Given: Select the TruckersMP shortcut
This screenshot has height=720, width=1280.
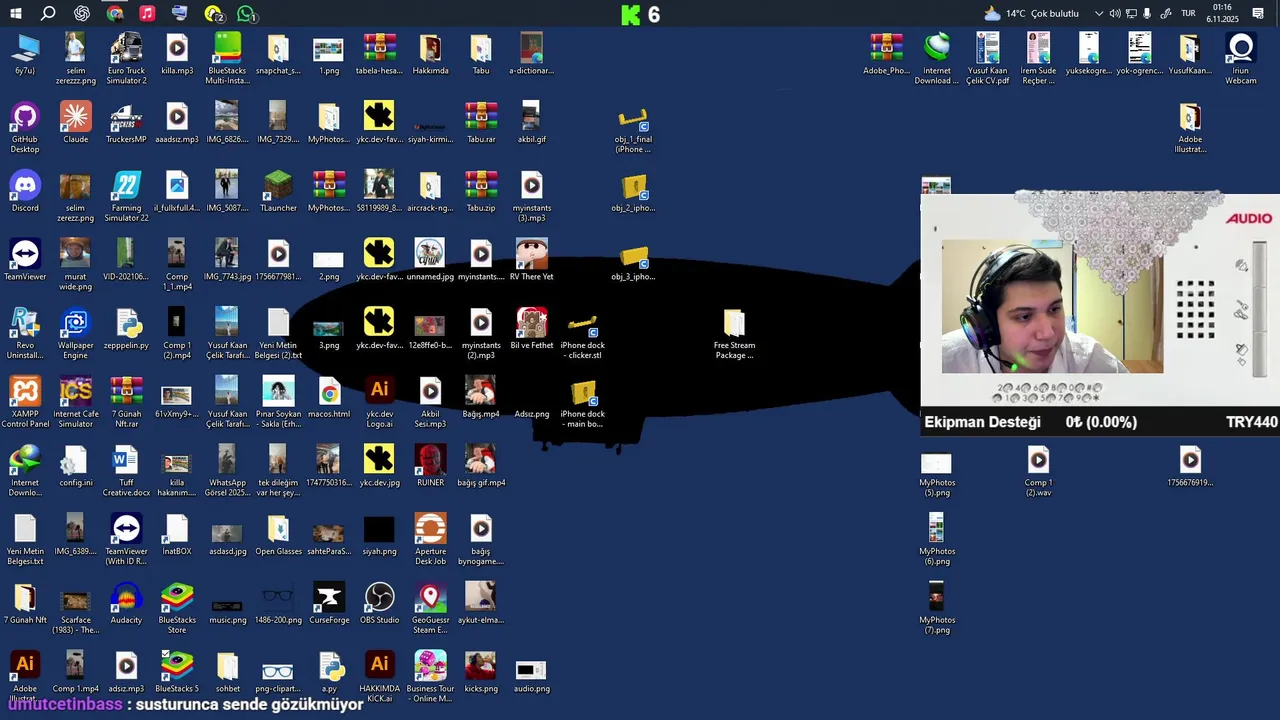Looking at the screenshot, I should point(126,123).
